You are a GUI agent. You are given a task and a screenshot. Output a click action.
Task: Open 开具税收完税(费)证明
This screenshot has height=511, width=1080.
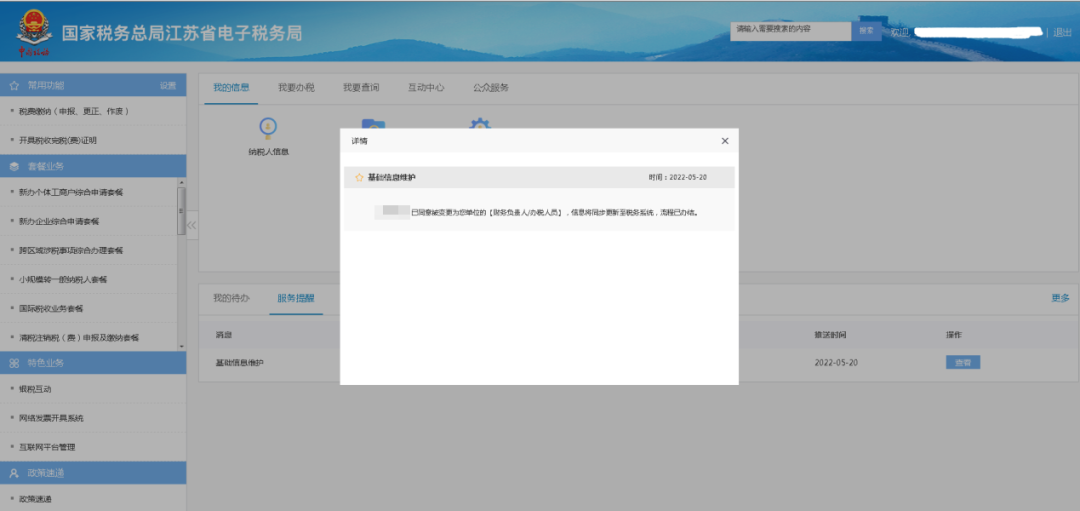[58, 140]
